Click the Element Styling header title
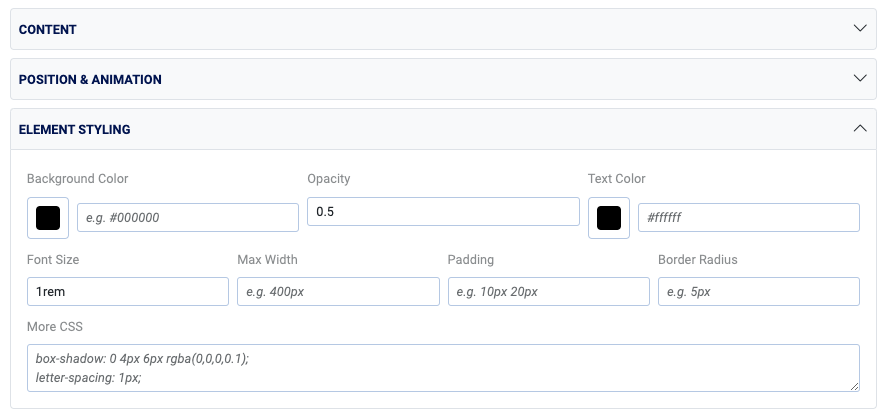 [x=74, y=129]
